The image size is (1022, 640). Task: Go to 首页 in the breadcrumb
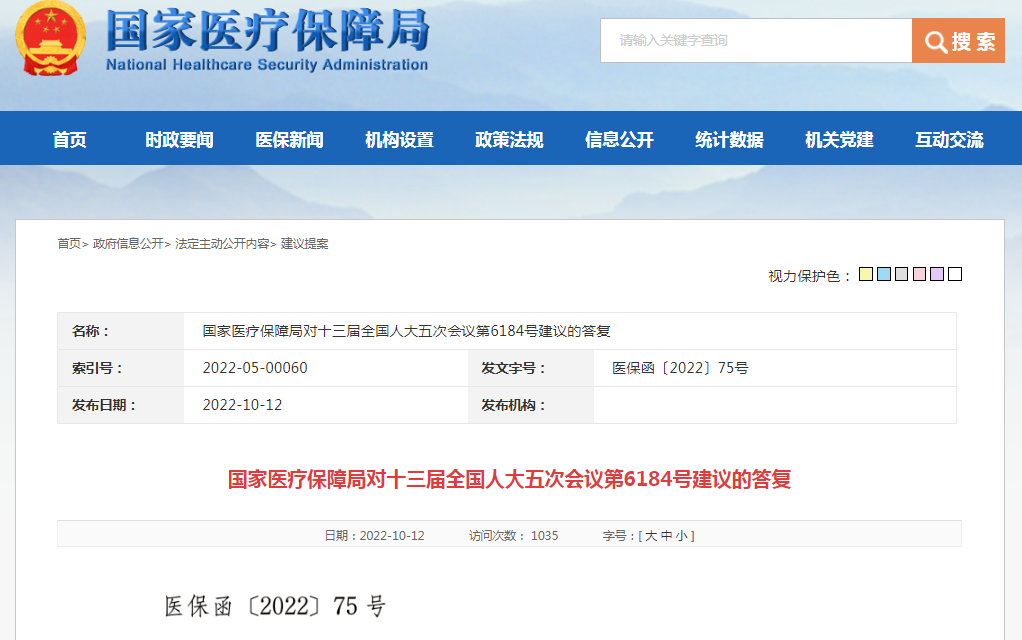click(69, 244)
